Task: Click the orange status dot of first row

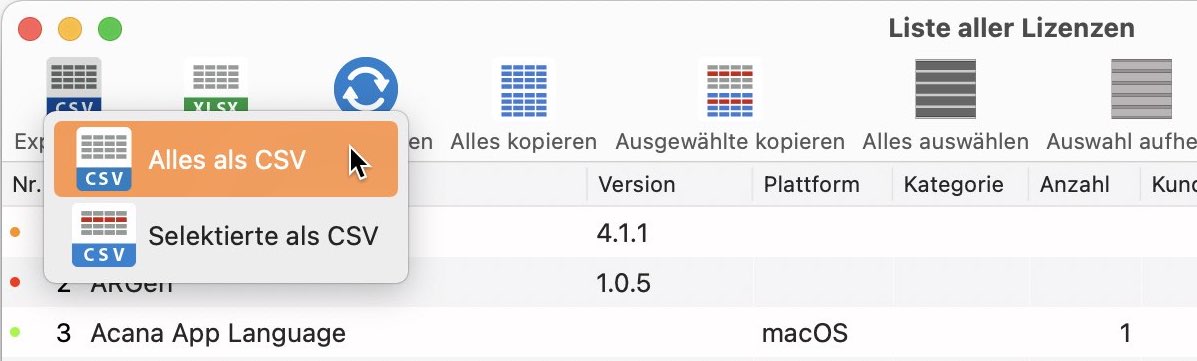Action: coord(15,232)
